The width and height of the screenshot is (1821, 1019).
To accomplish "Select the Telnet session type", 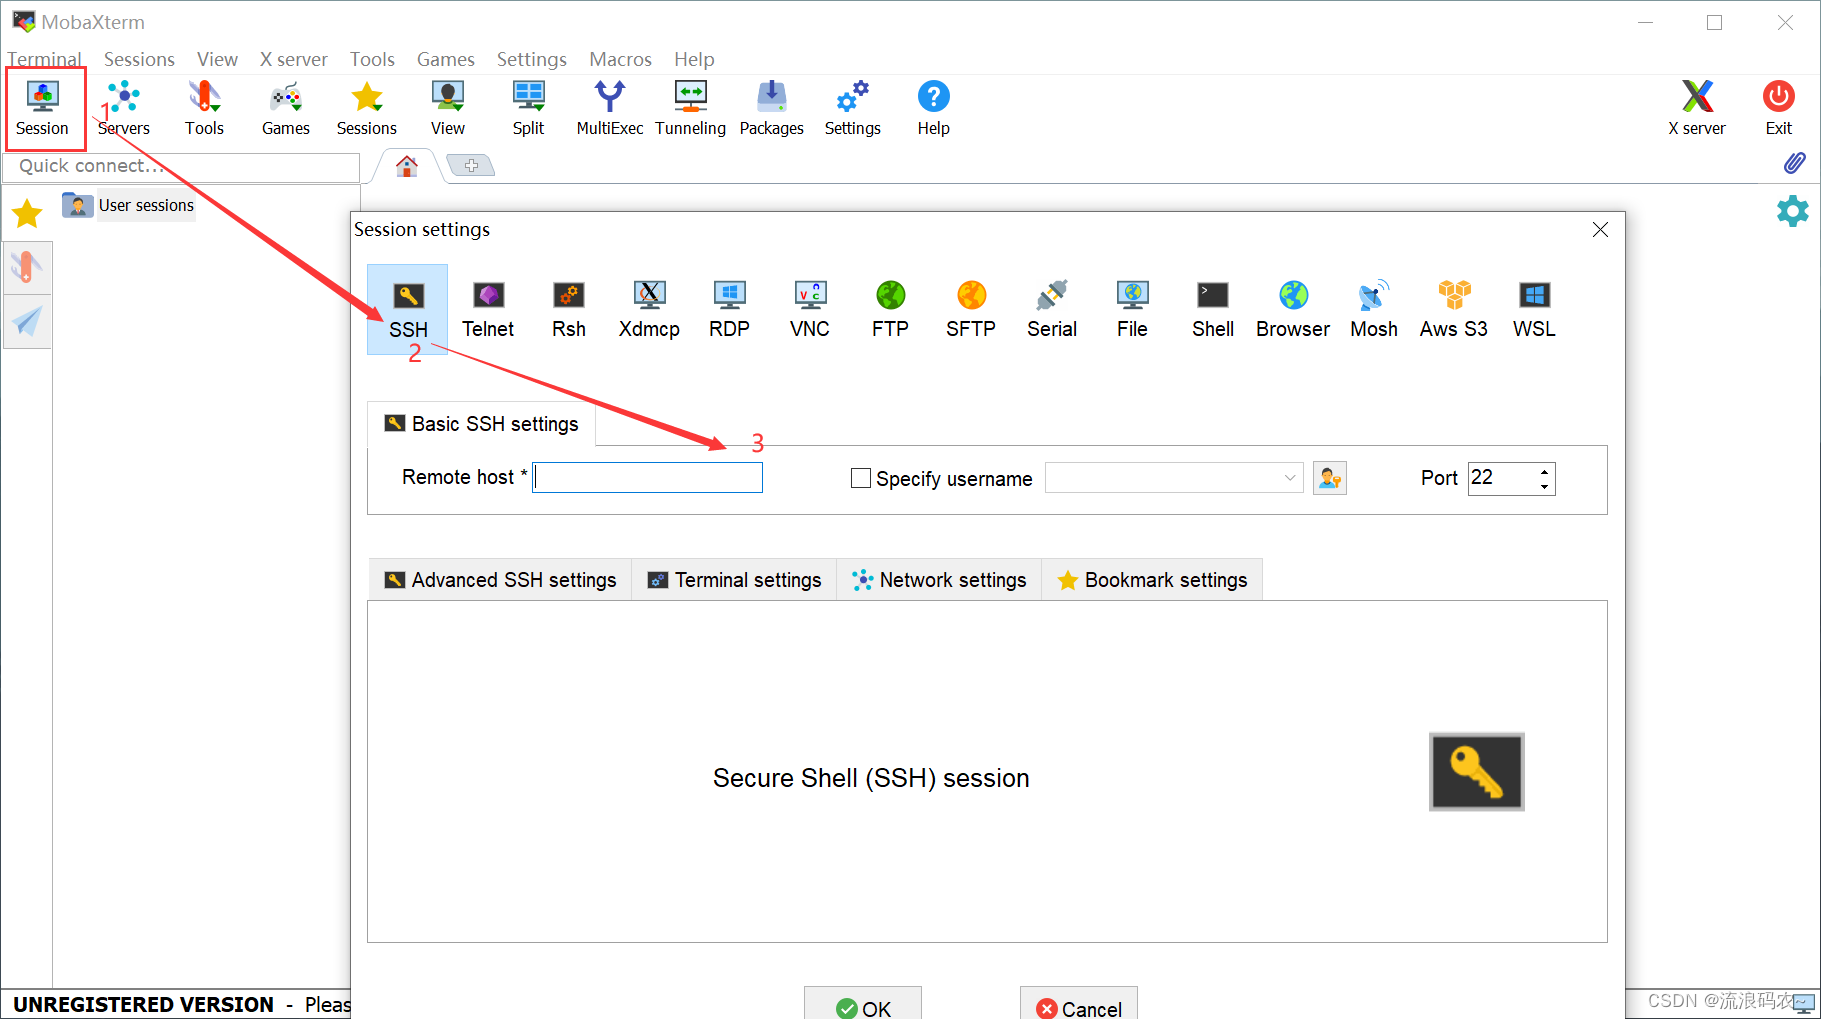I will coord(488,309).
